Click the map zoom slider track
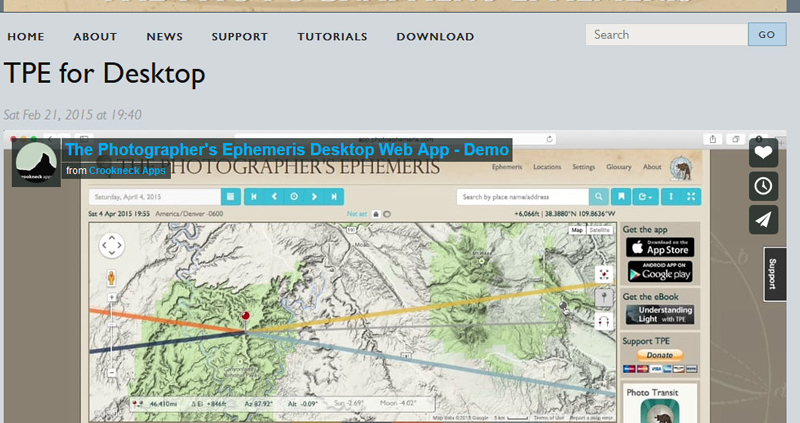Screen dimensions: 800x423 point(112,335)
